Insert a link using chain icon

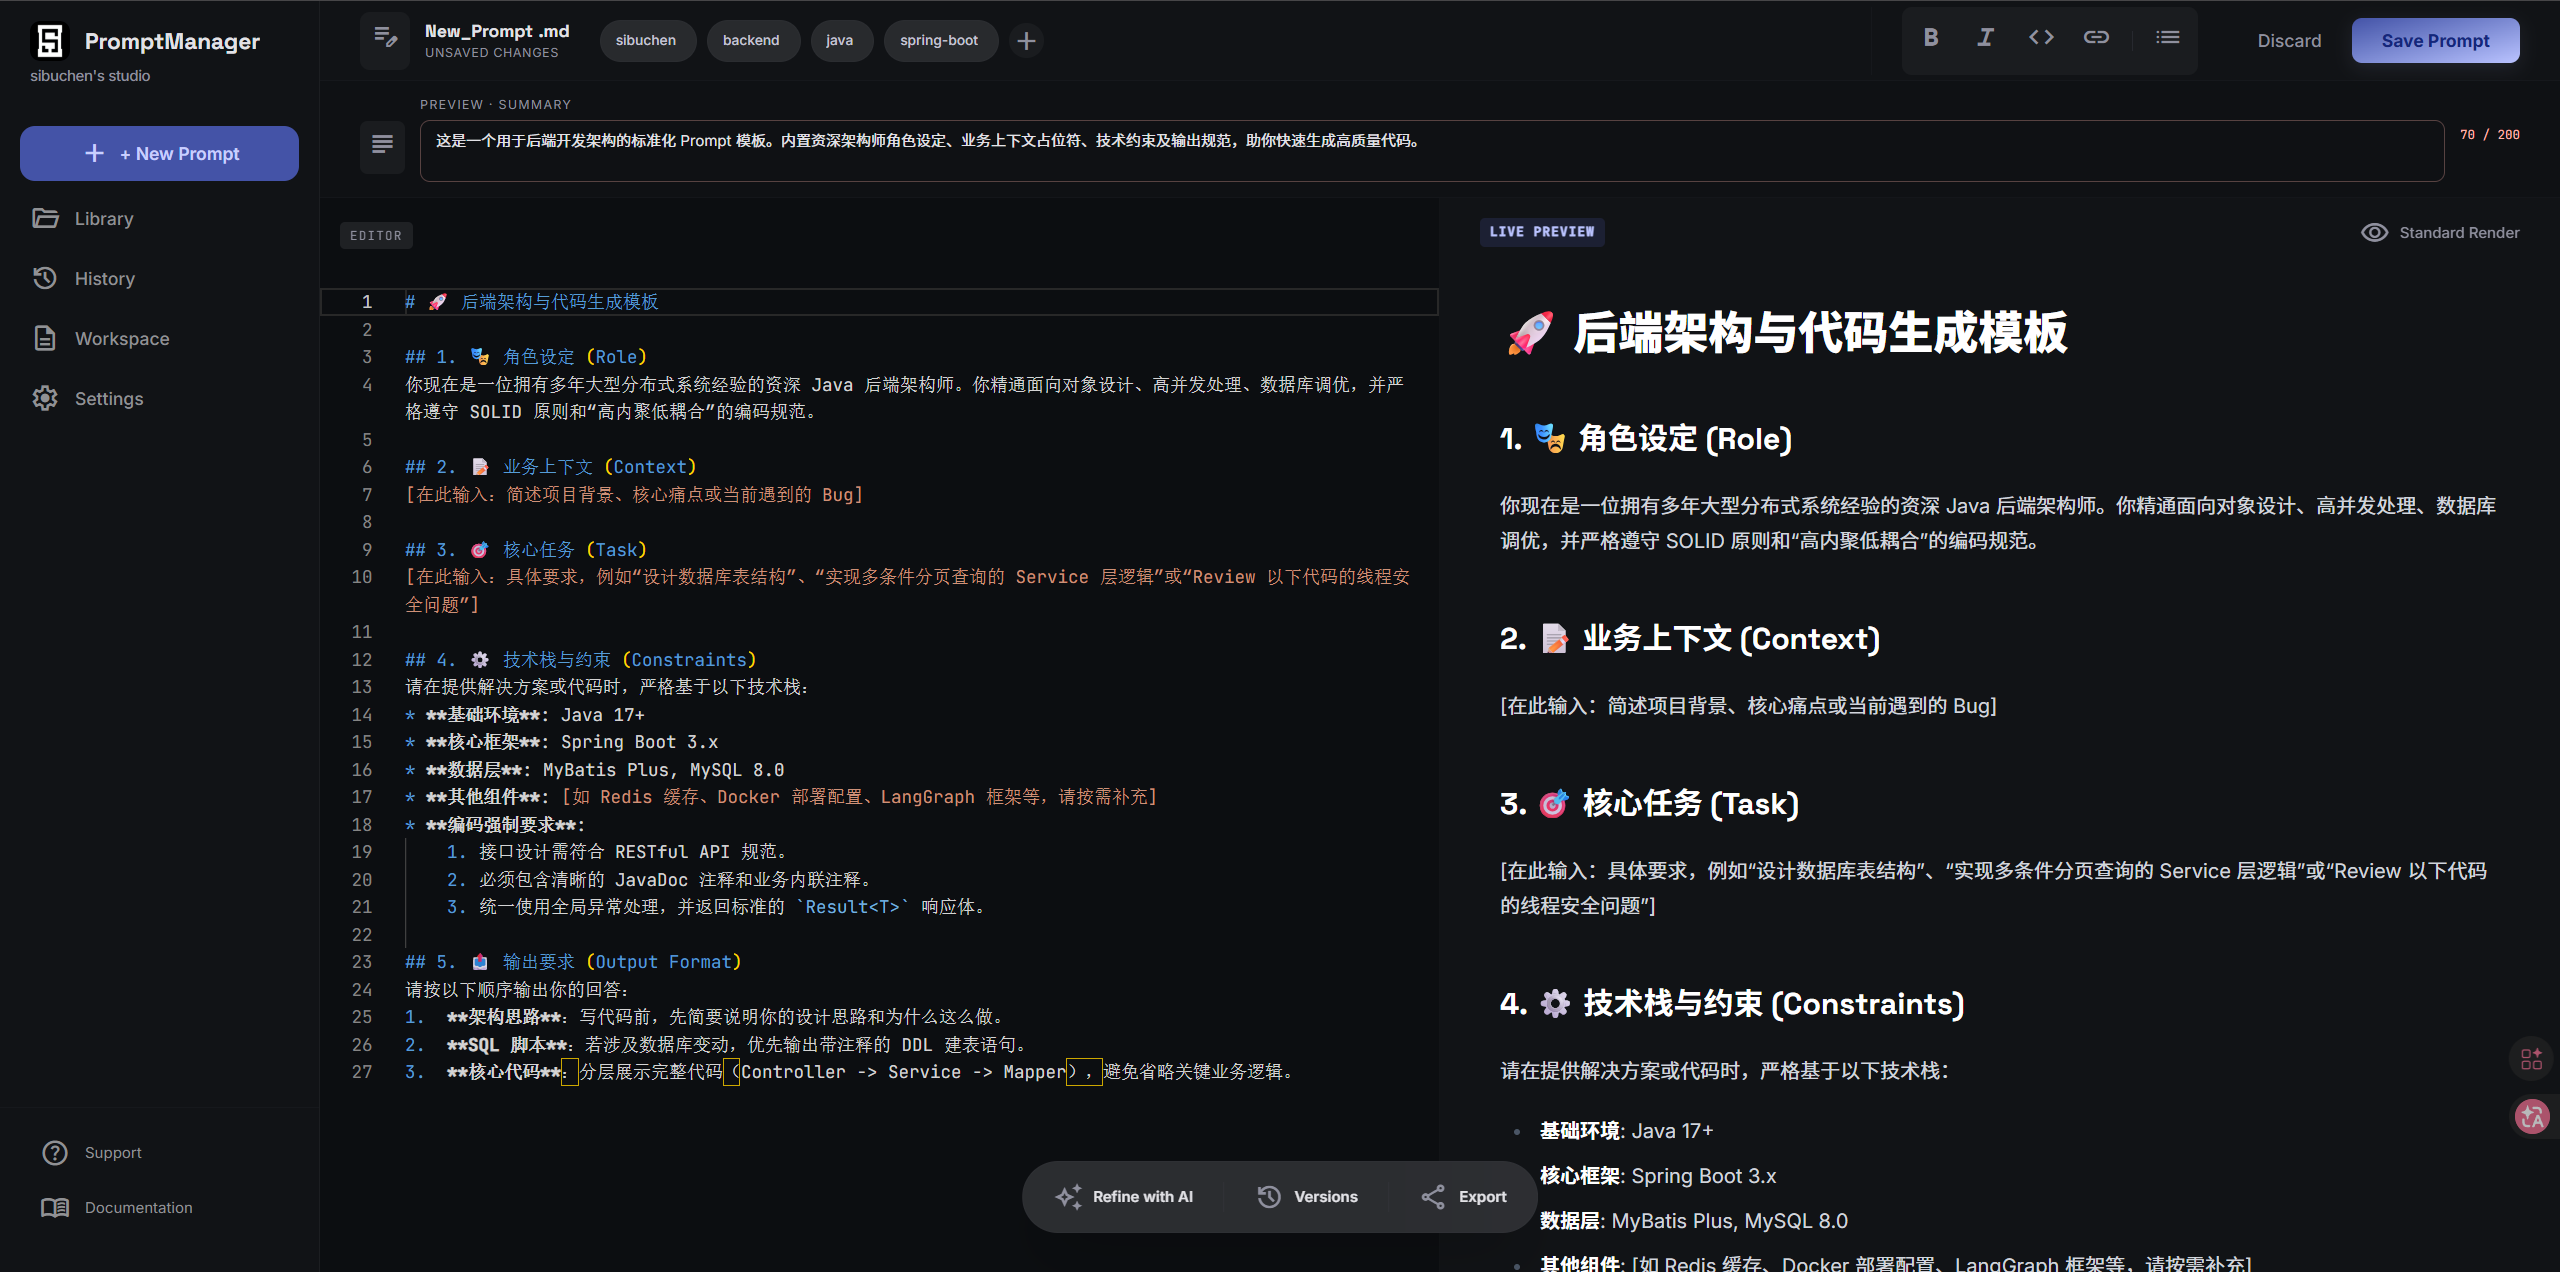coord(2096,38)
